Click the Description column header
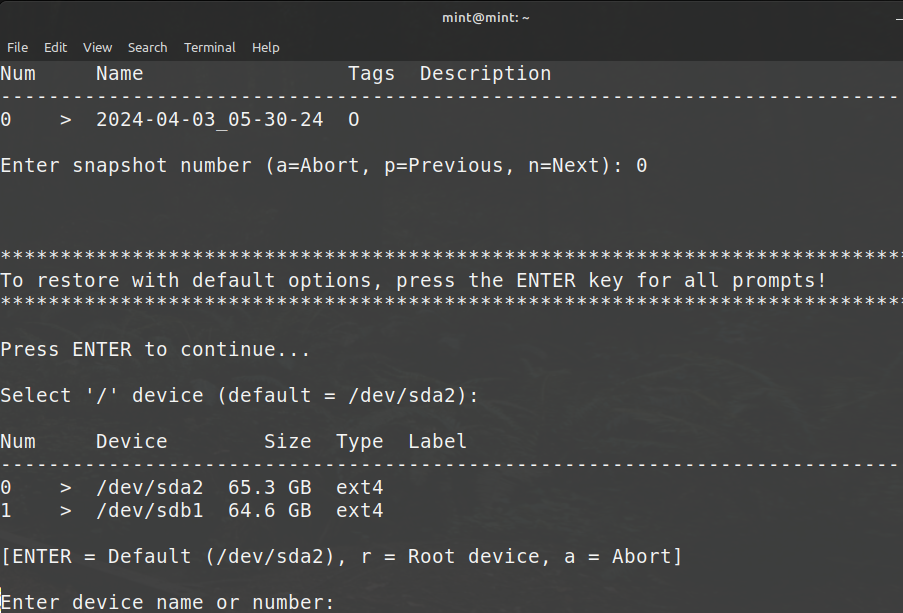 [x=485, y=74]
